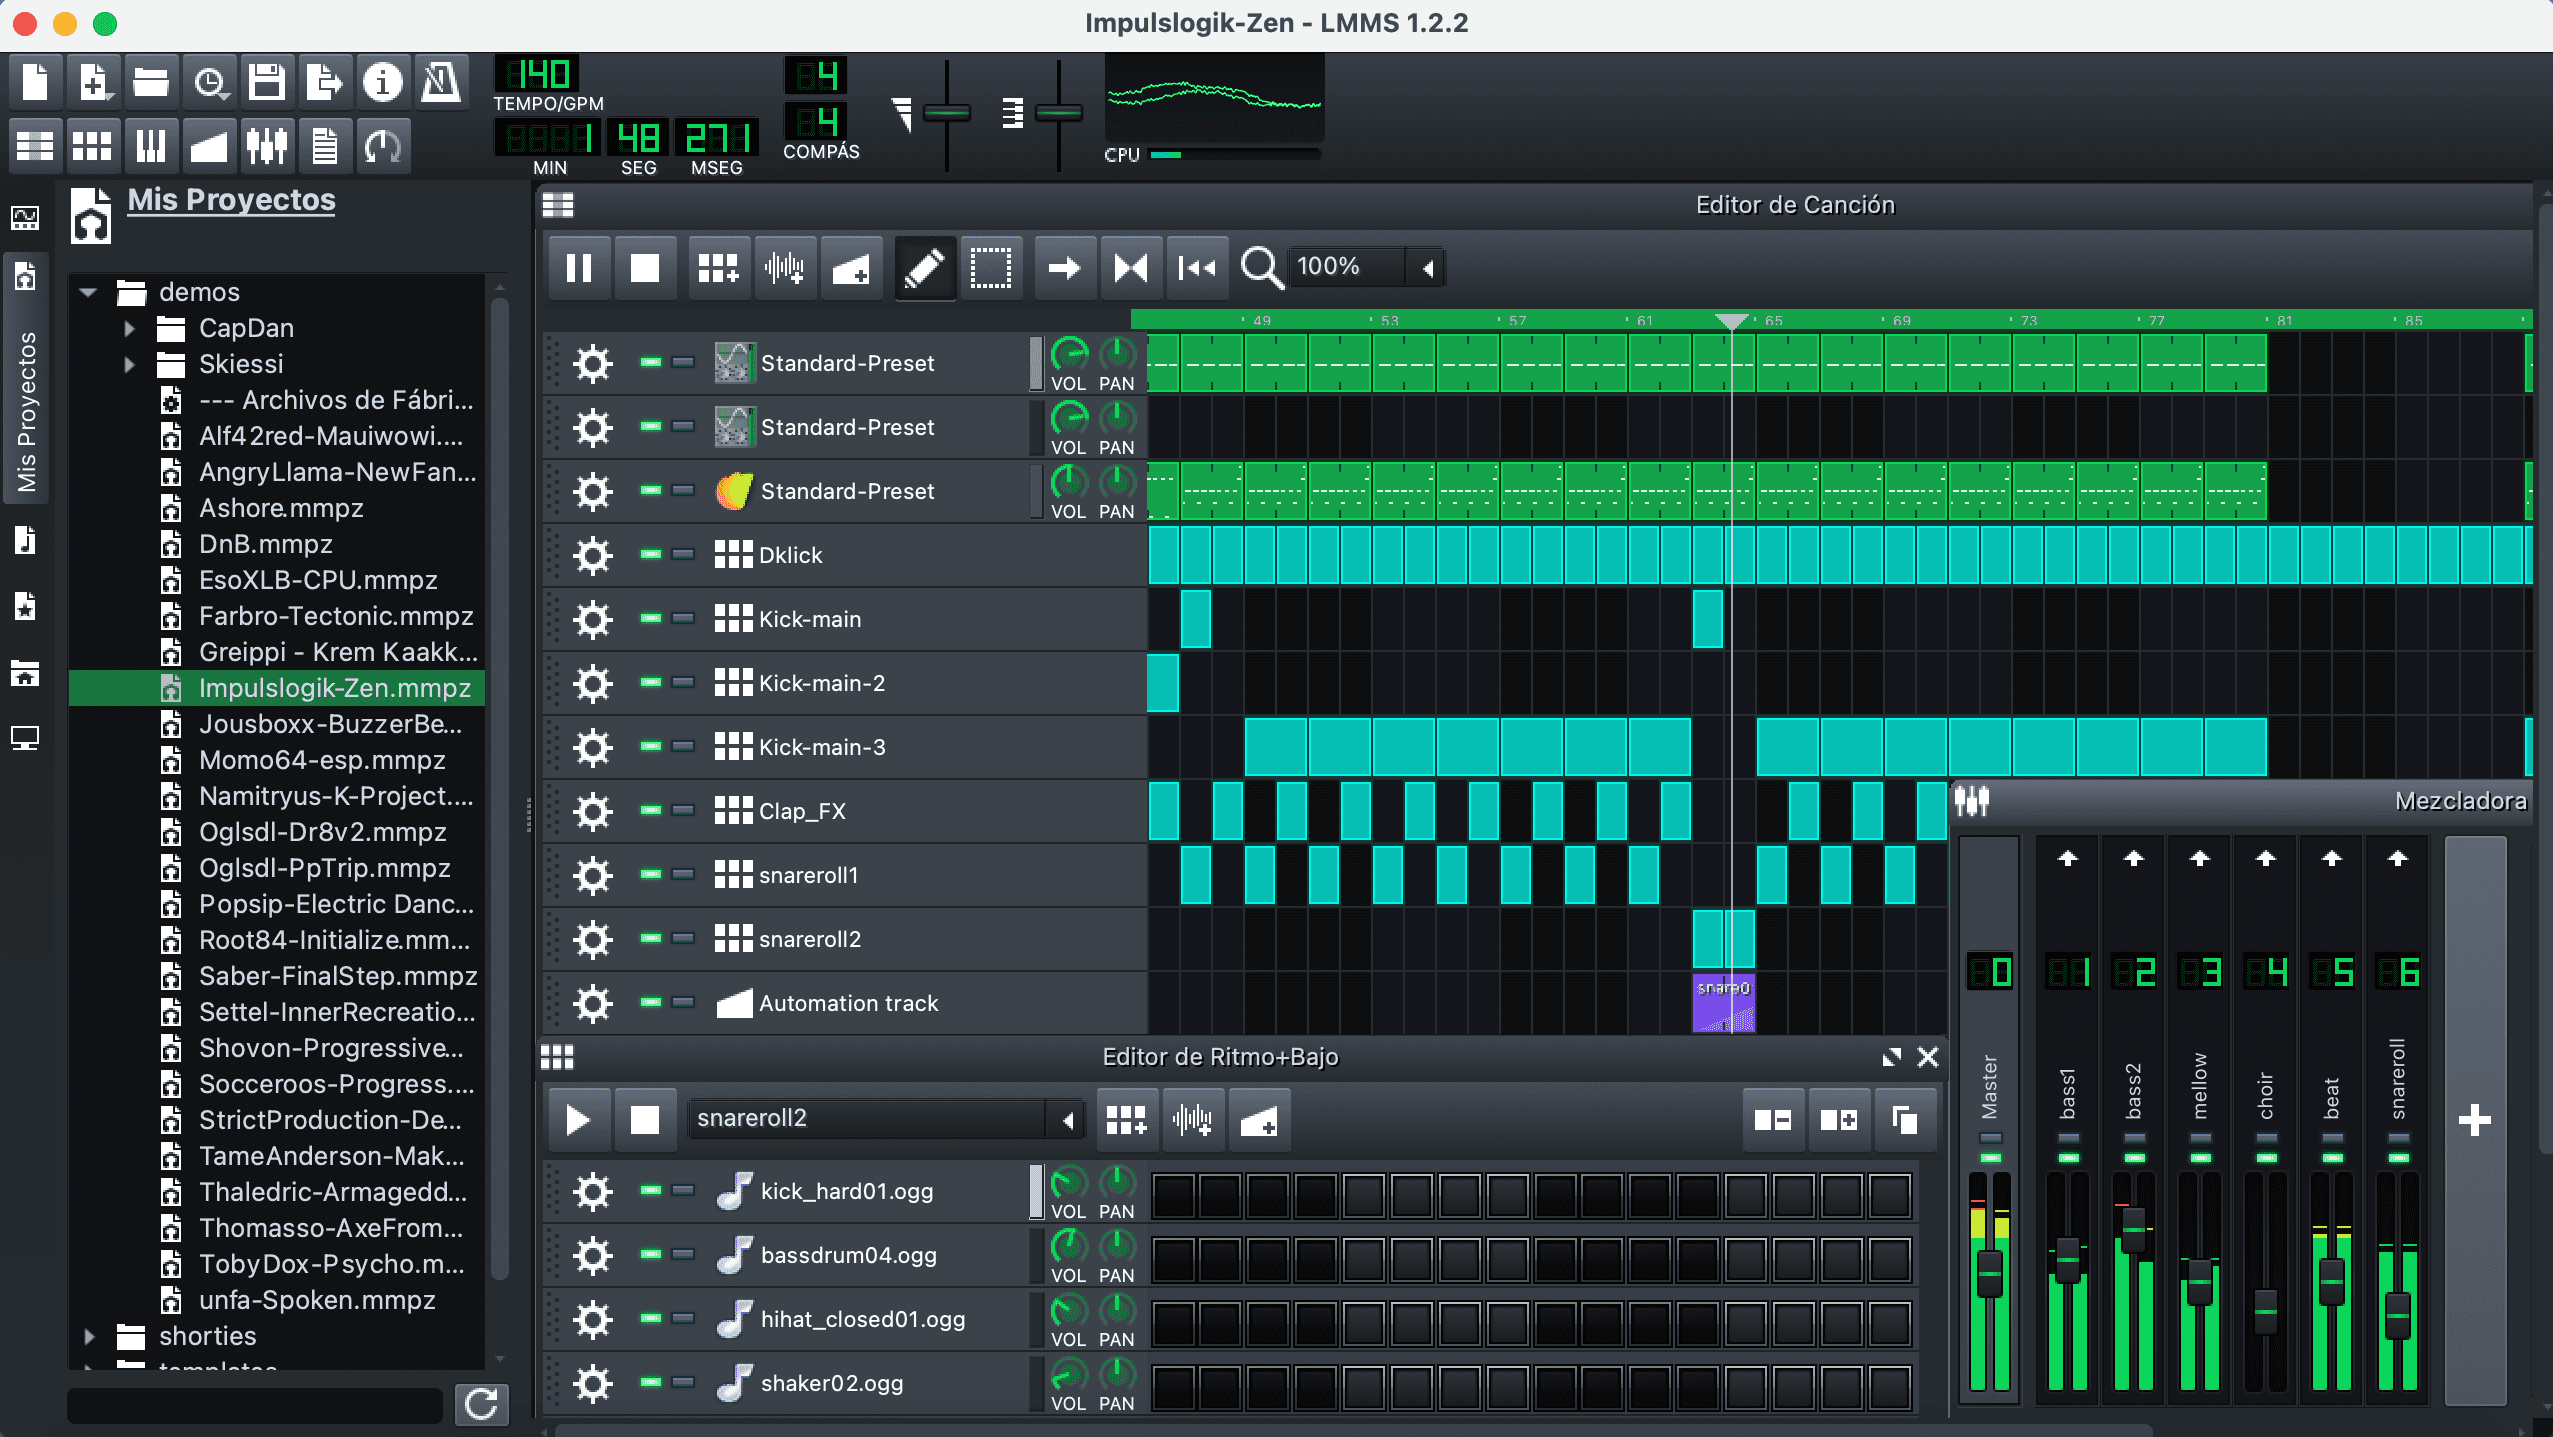The image size is (2553, 1437).
Task: Add a new Beat/Bassline track
Action: (x=717, y=267)
